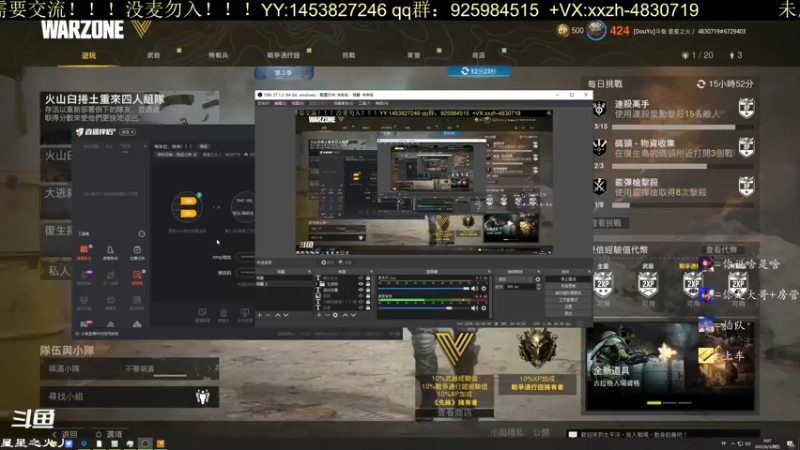Viewport: 800px width, 450px height.
Task: Mute the first OBS mixer channel speaker
Action: [474, 288]
